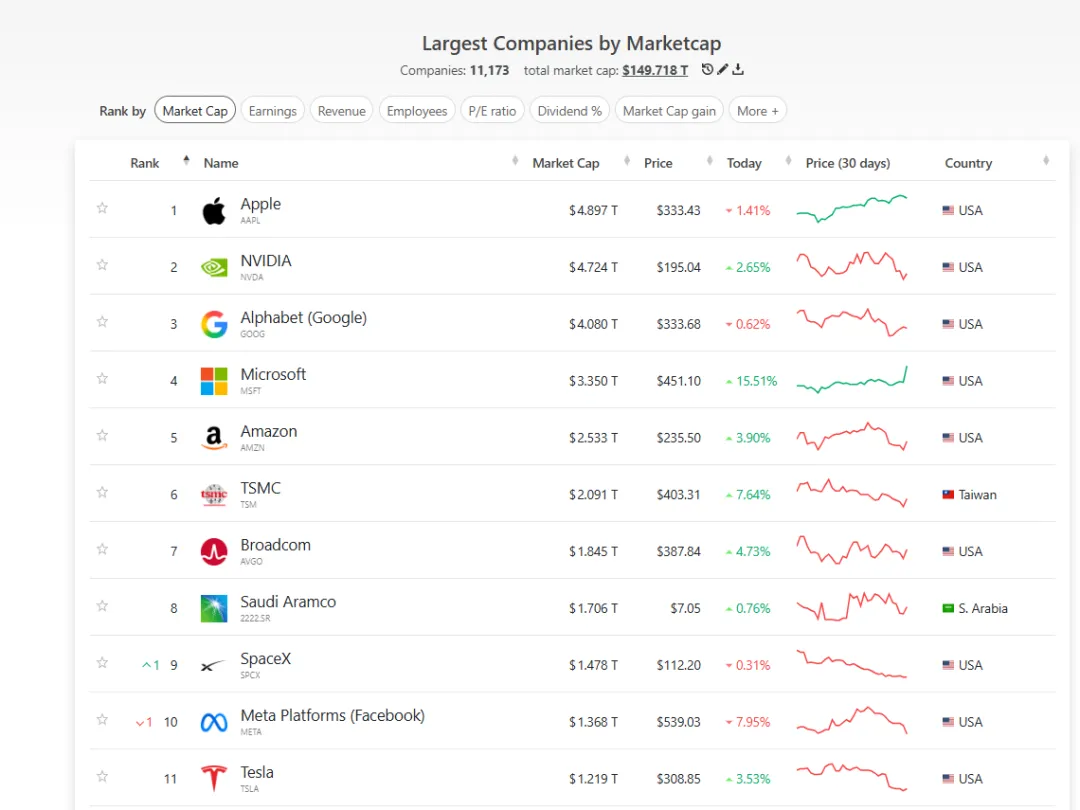Expand the More + ranking options
1080x810 pixels.
tap(757, 110)
